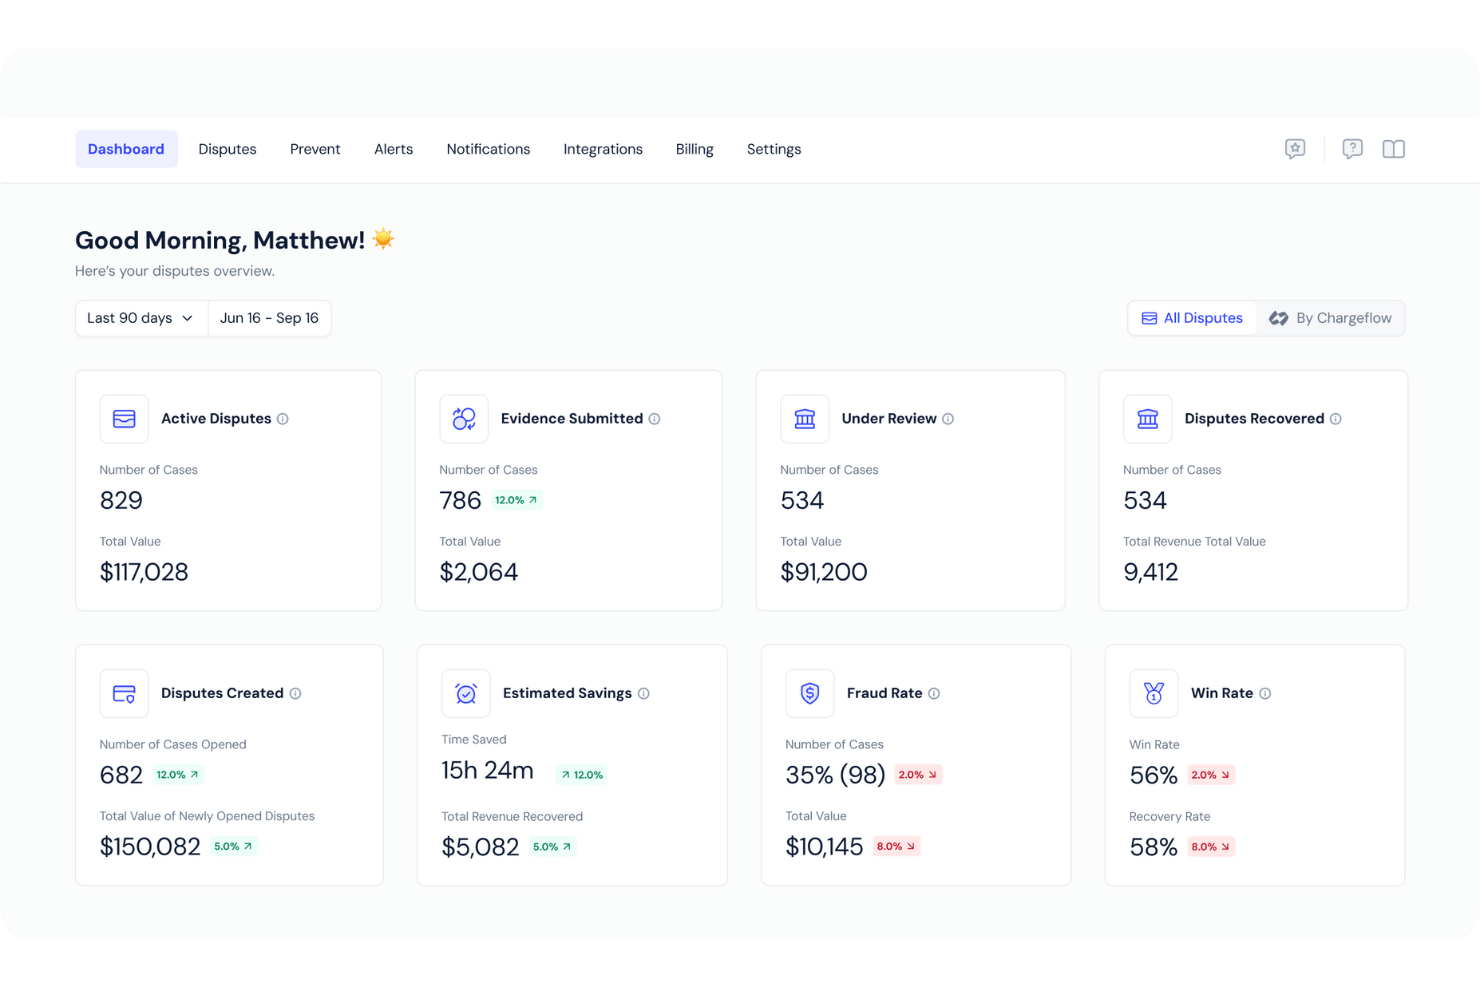The image size is (1480, 987).
Task: Click the Evidence Submitted magnifier icon
Action: pyautogui.click(x=464, y=418)
